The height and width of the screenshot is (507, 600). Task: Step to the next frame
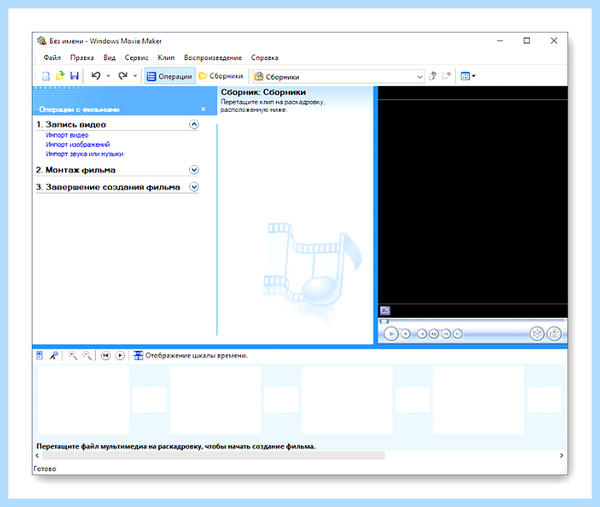click(446, 334)
